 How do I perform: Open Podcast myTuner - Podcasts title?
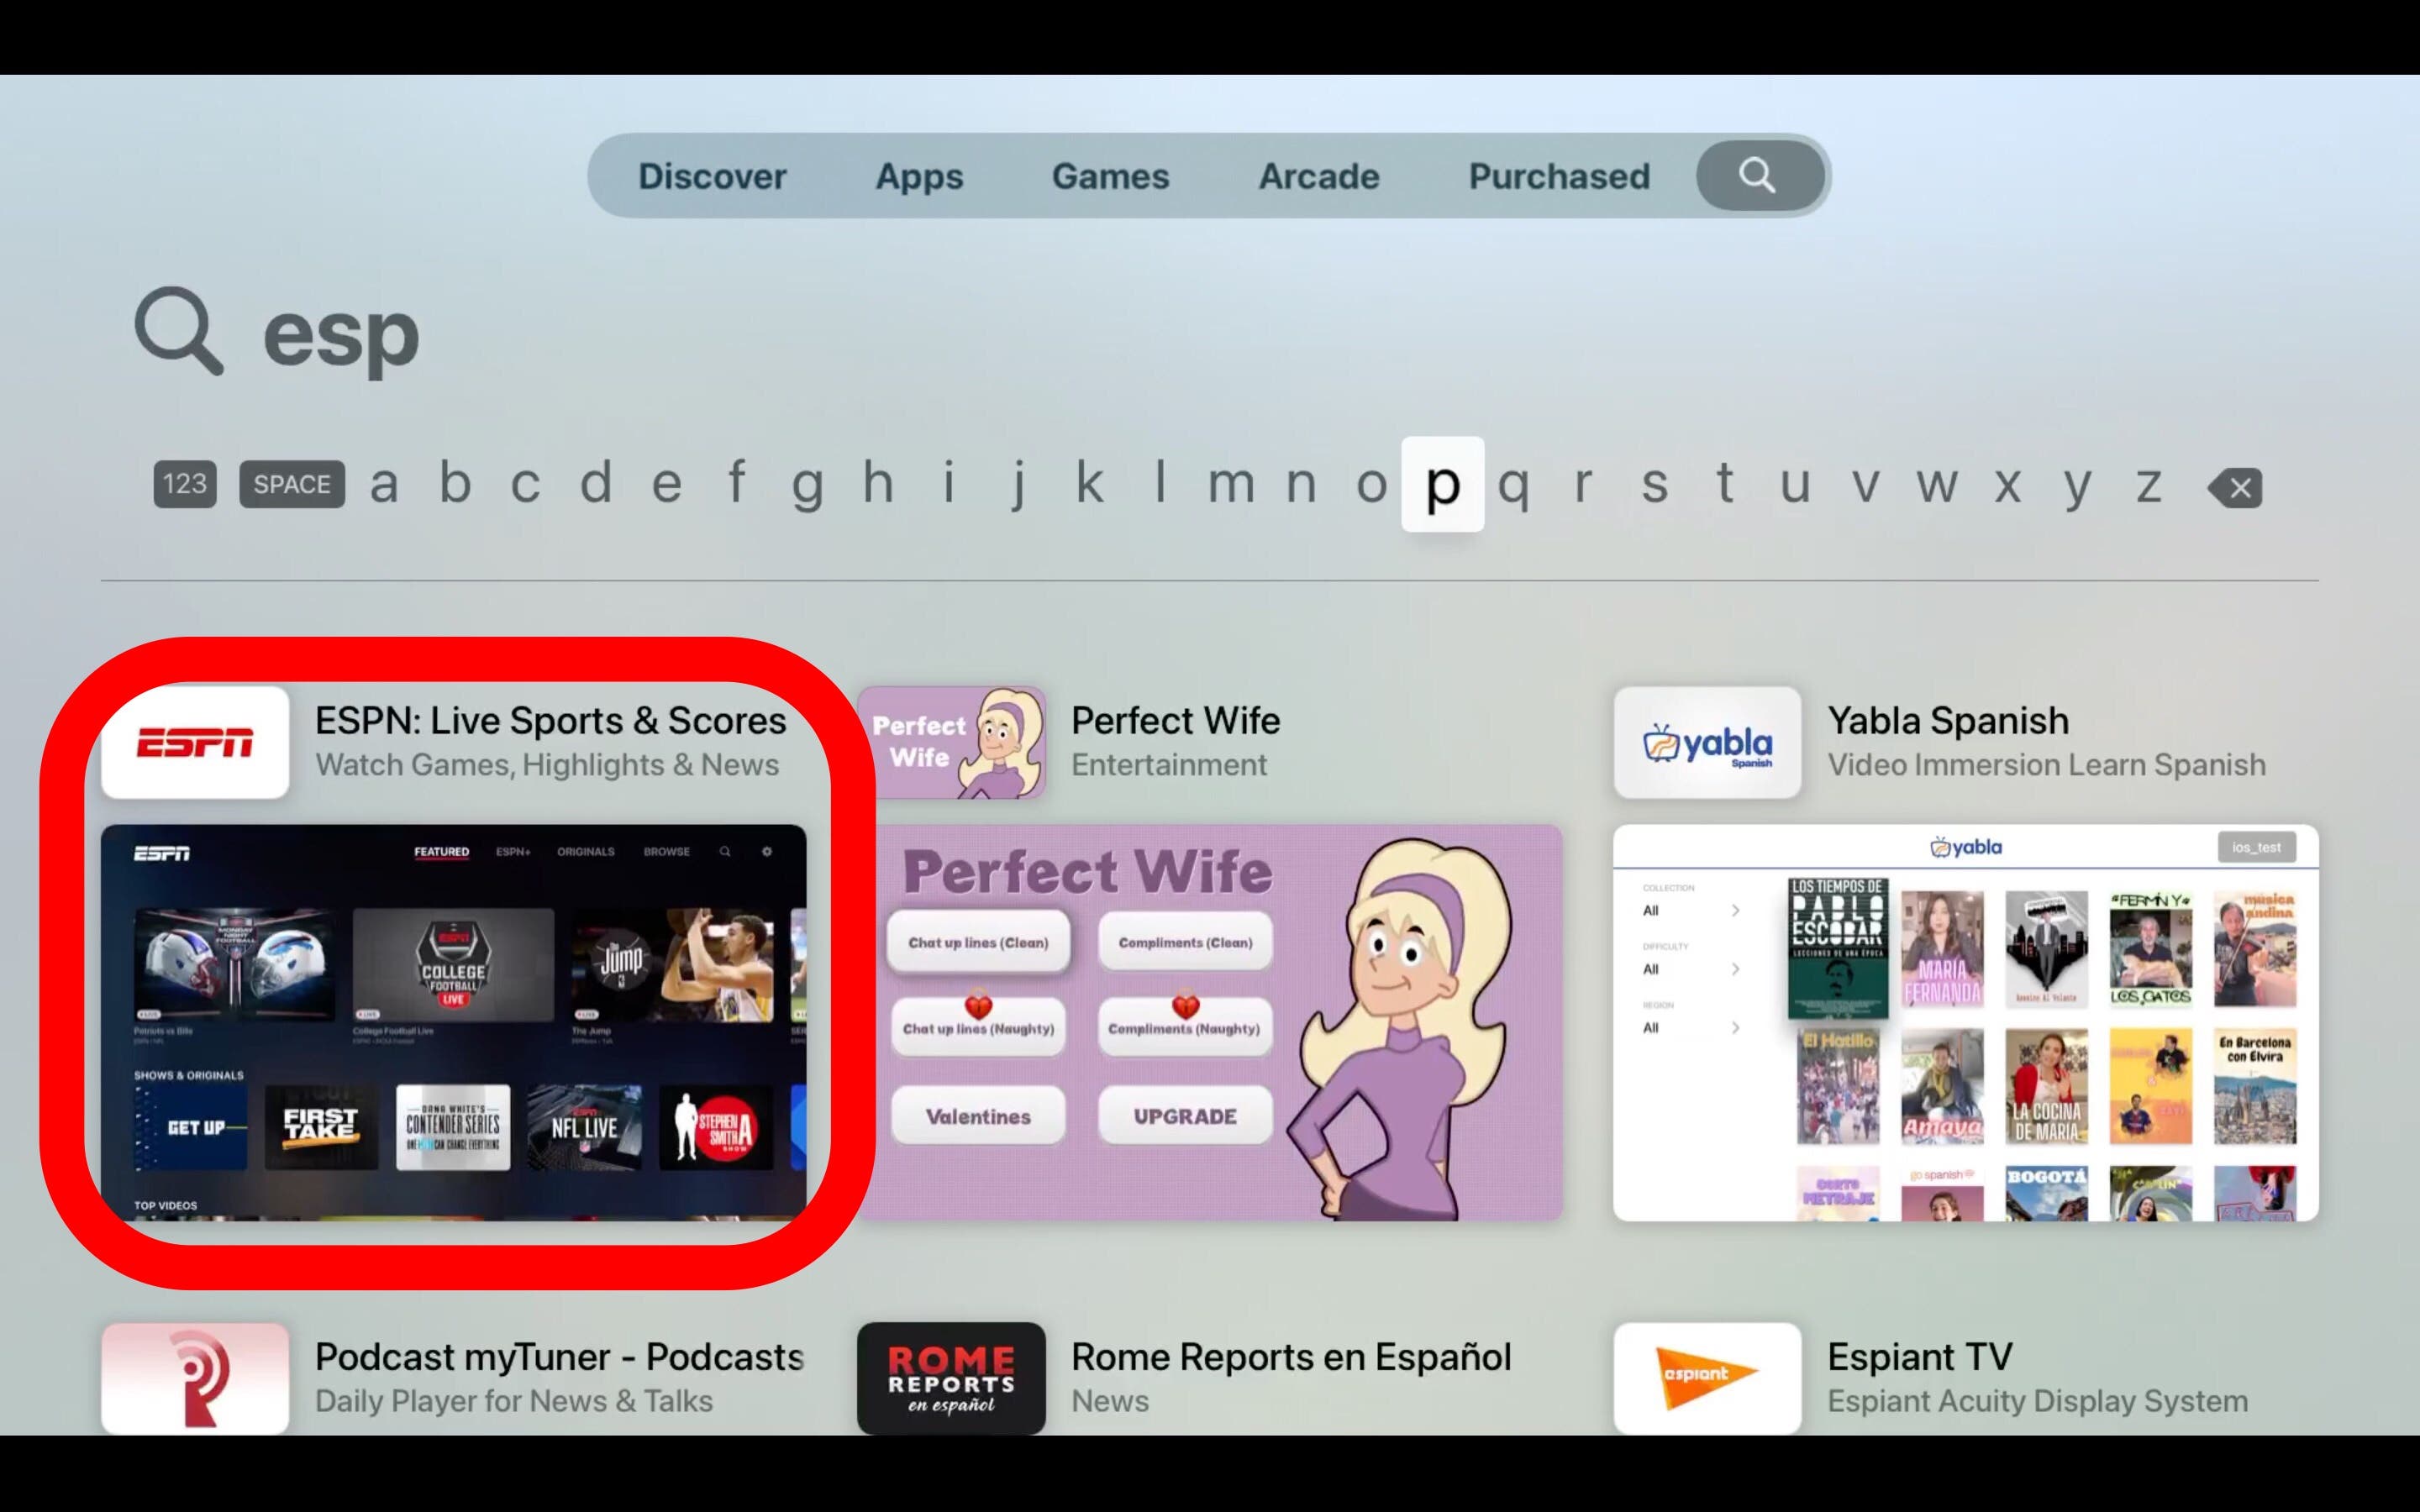click(559, 1357)
